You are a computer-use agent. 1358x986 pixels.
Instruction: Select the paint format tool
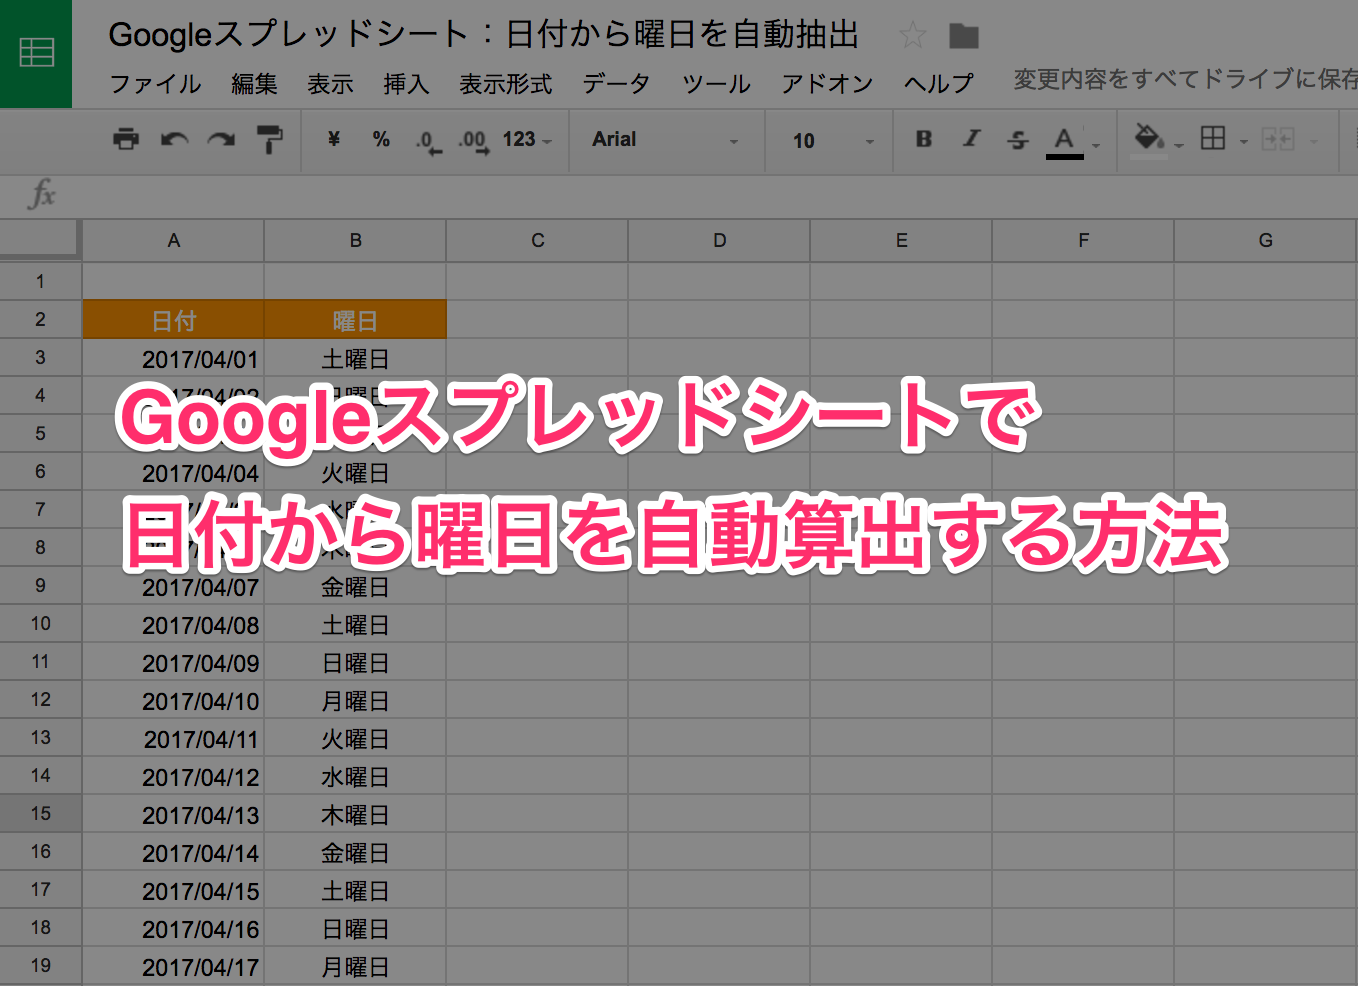click(x=269, y=139)
